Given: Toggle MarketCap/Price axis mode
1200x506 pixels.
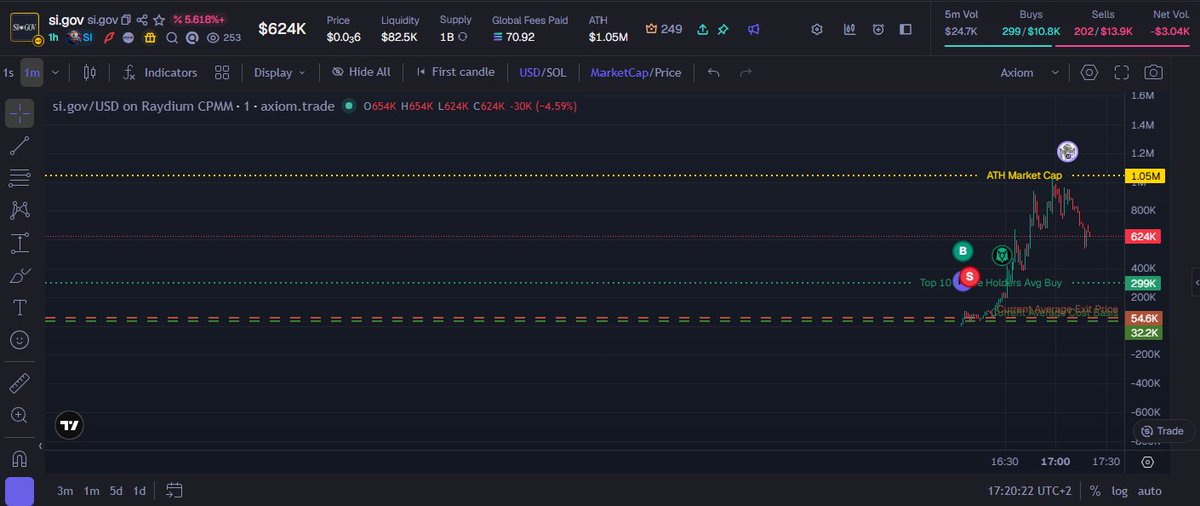Looking at the screenshot, I should [x=636, y=72].
